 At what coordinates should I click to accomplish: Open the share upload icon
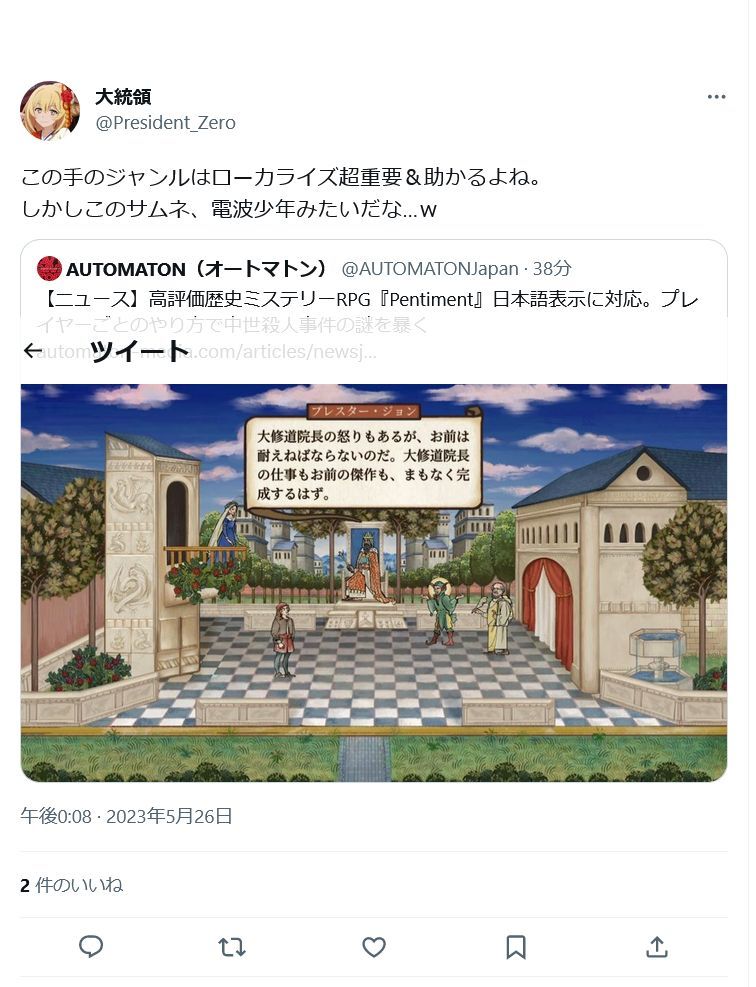tap(657, 946)
